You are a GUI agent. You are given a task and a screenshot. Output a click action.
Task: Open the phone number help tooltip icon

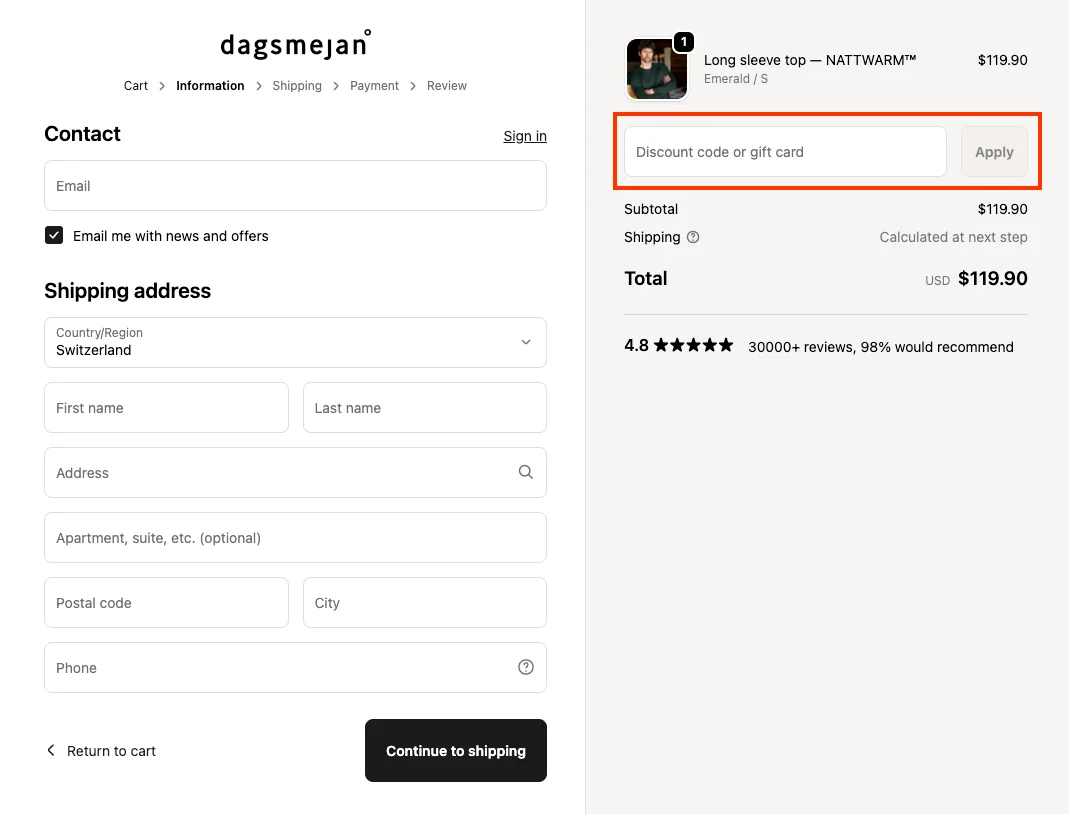tap(525, 667)
